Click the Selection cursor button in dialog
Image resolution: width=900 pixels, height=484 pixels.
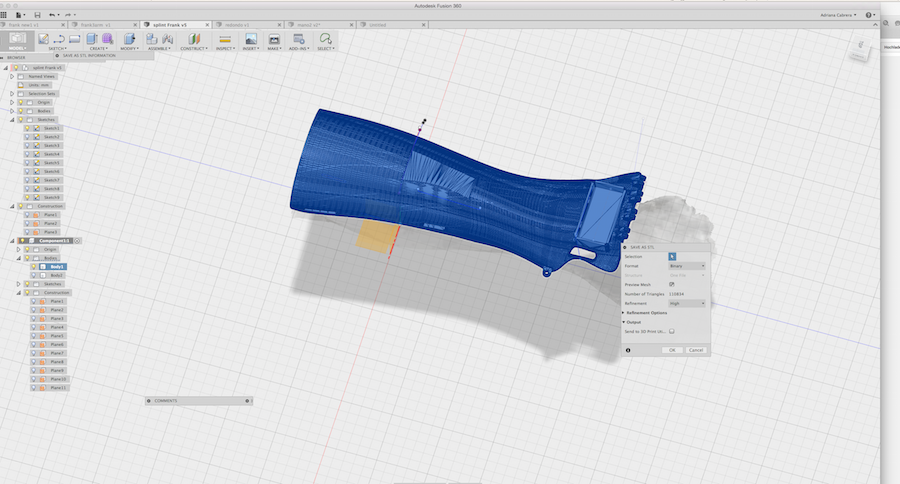pos(672,257)
